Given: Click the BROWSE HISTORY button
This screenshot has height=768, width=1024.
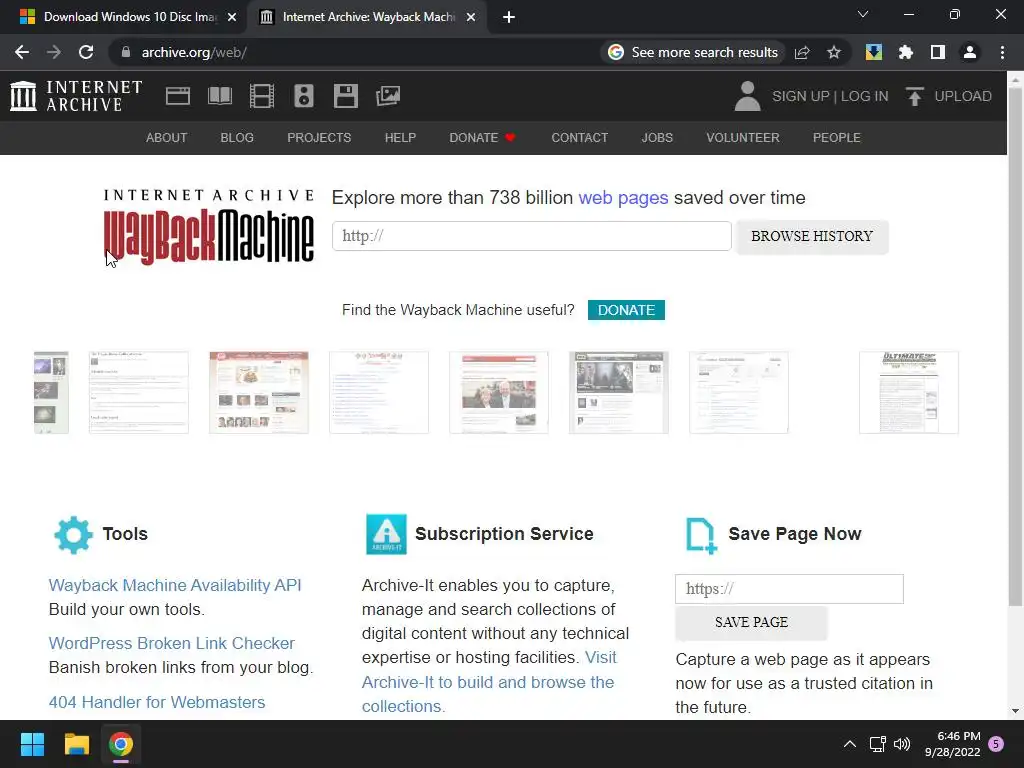Looking at the screenshot, I should [x=812, y=236].
